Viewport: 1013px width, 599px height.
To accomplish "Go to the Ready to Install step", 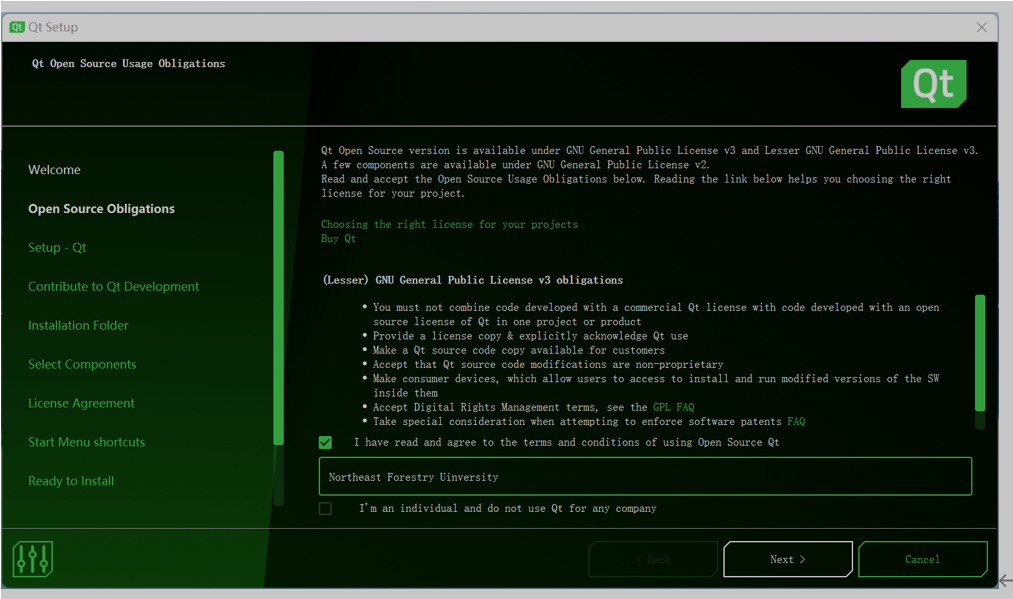I will [71, 481].
